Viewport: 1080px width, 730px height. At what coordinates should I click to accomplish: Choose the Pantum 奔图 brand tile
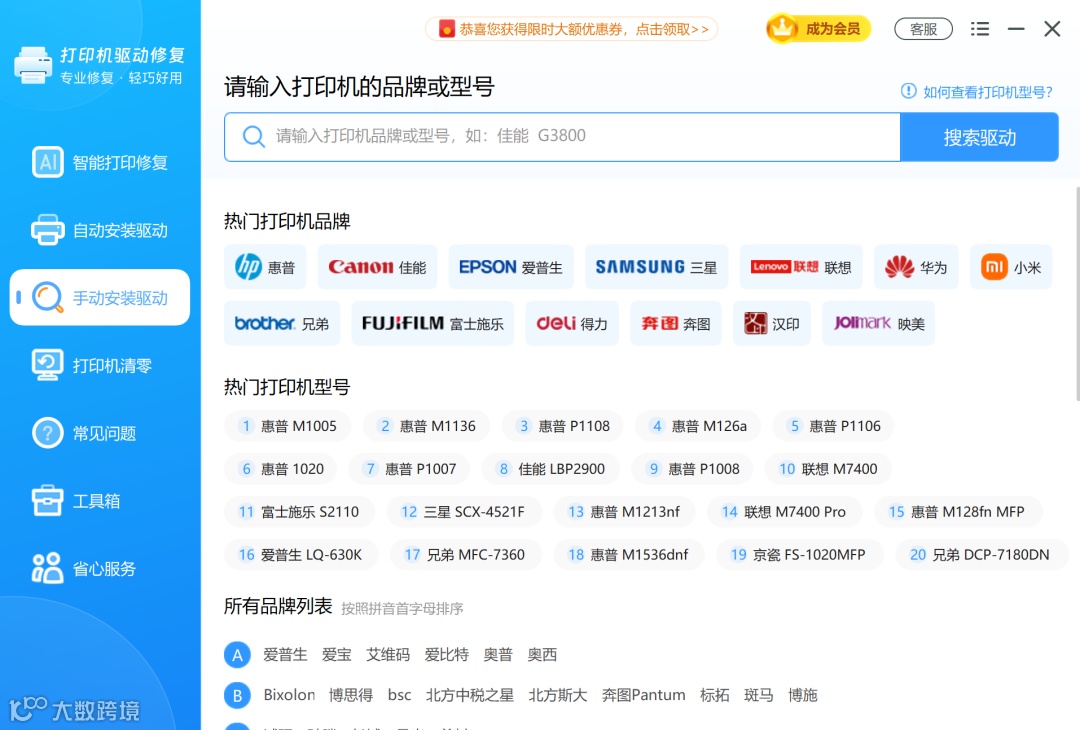point(676,323)
